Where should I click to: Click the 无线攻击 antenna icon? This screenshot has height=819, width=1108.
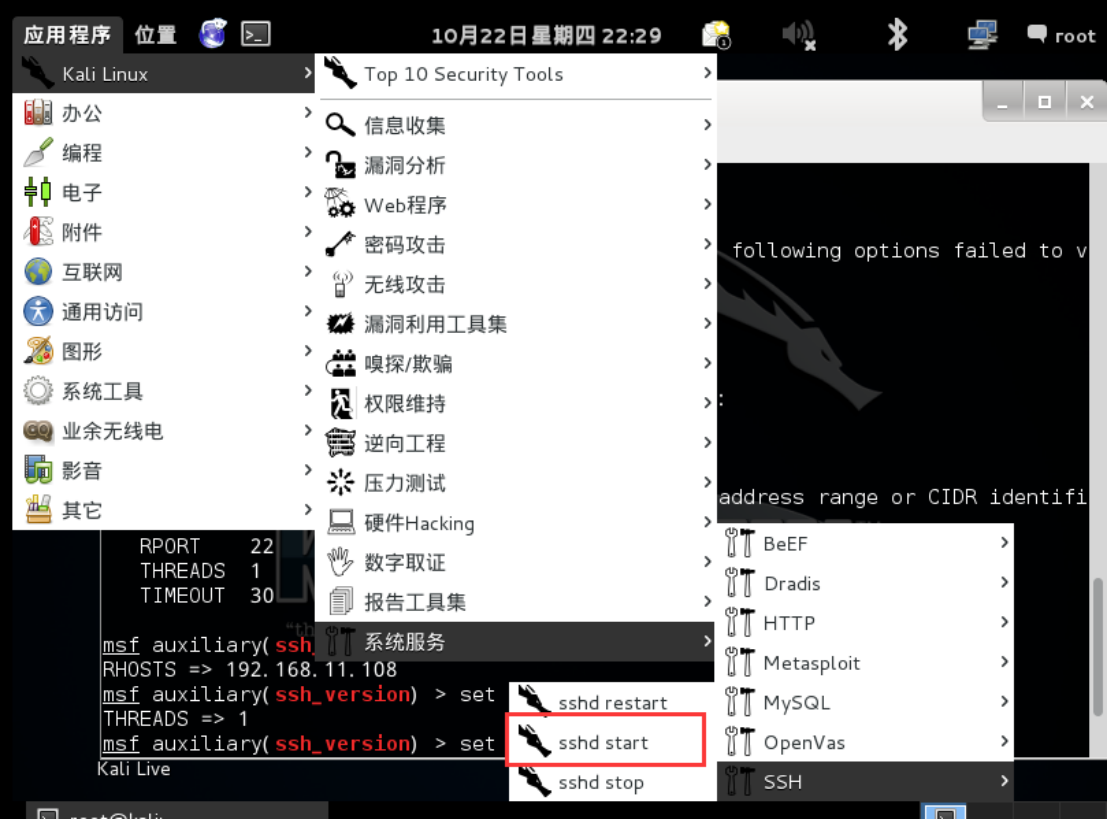pos(341,284)
